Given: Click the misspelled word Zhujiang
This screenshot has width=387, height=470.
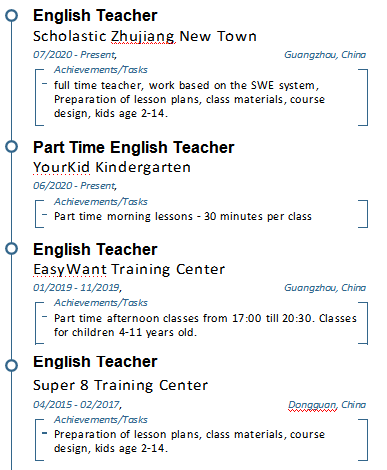Looking at the screenshot, I should (x=143, y=37).
